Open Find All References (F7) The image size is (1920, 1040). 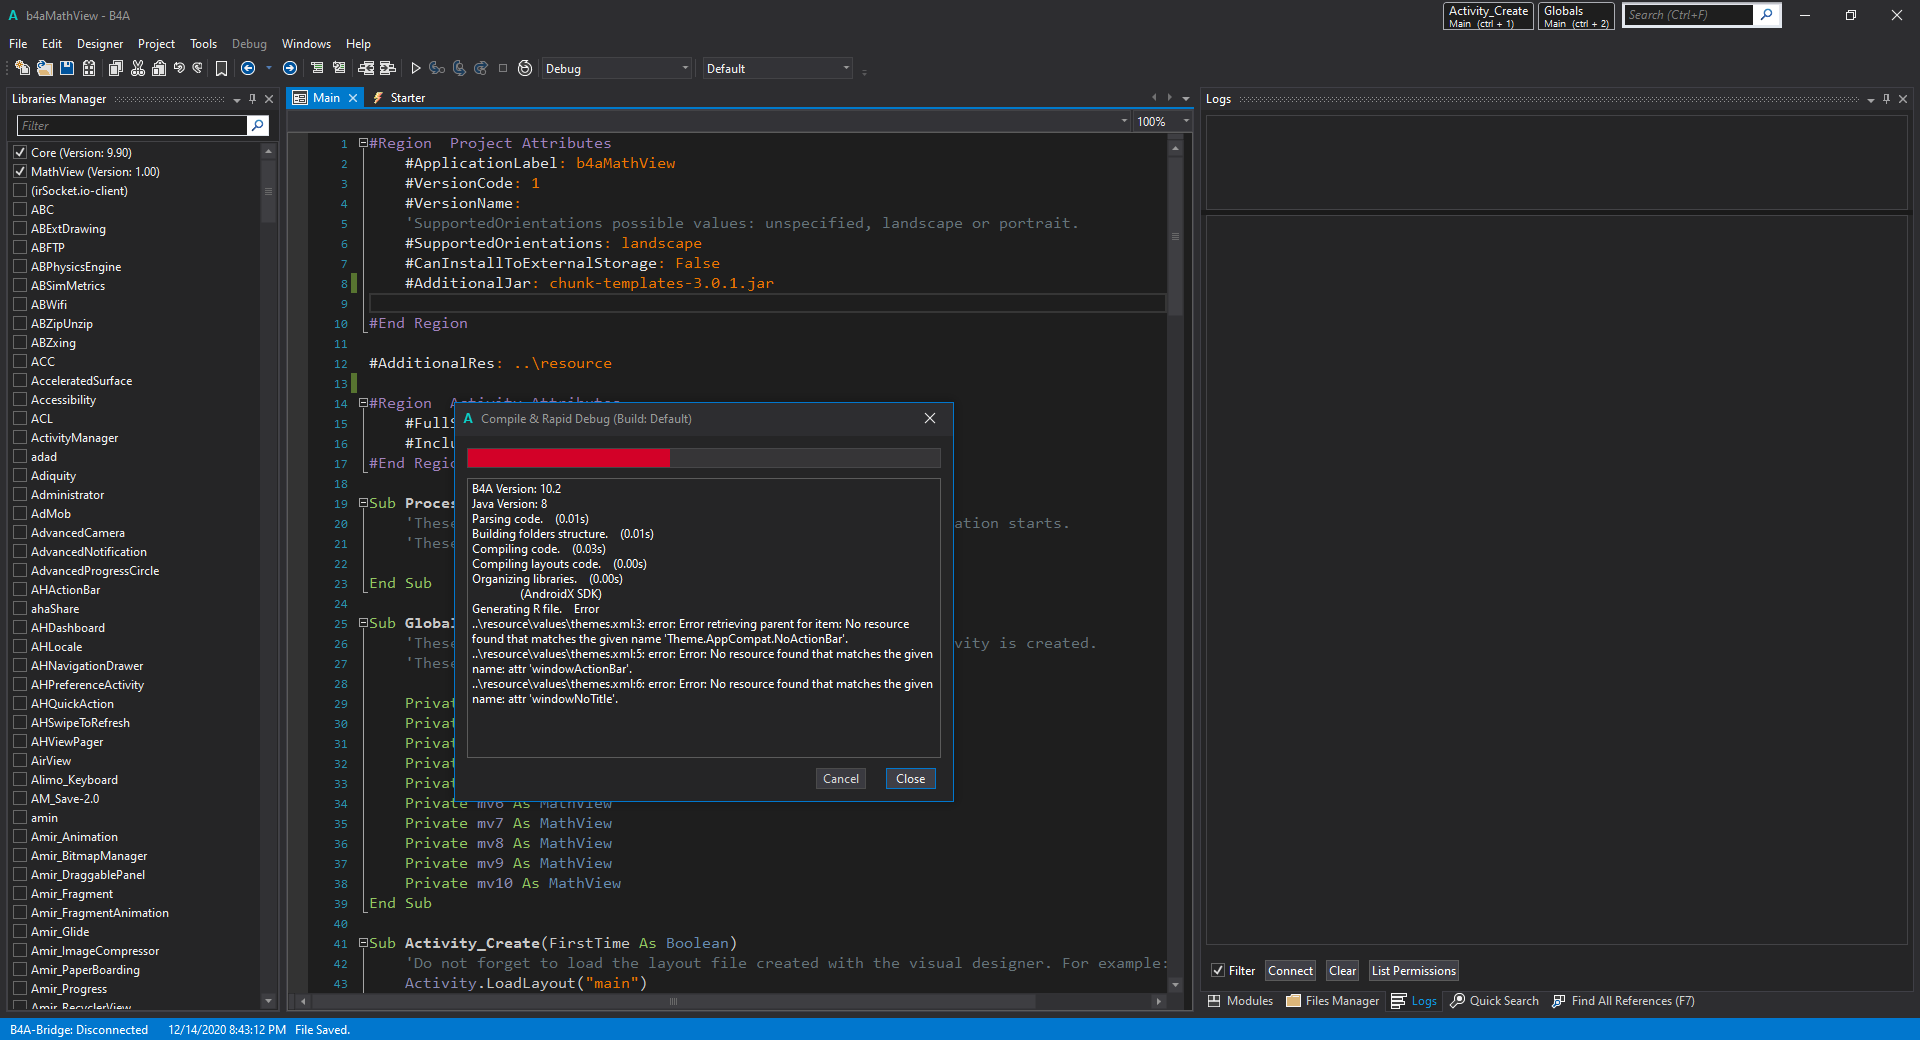pyautogui.click(x=1623, y=1001)
